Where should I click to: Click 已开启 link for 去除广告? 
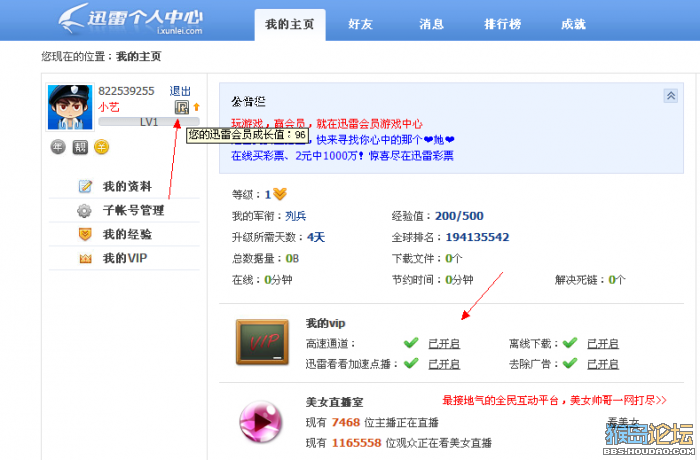[603, 364]
